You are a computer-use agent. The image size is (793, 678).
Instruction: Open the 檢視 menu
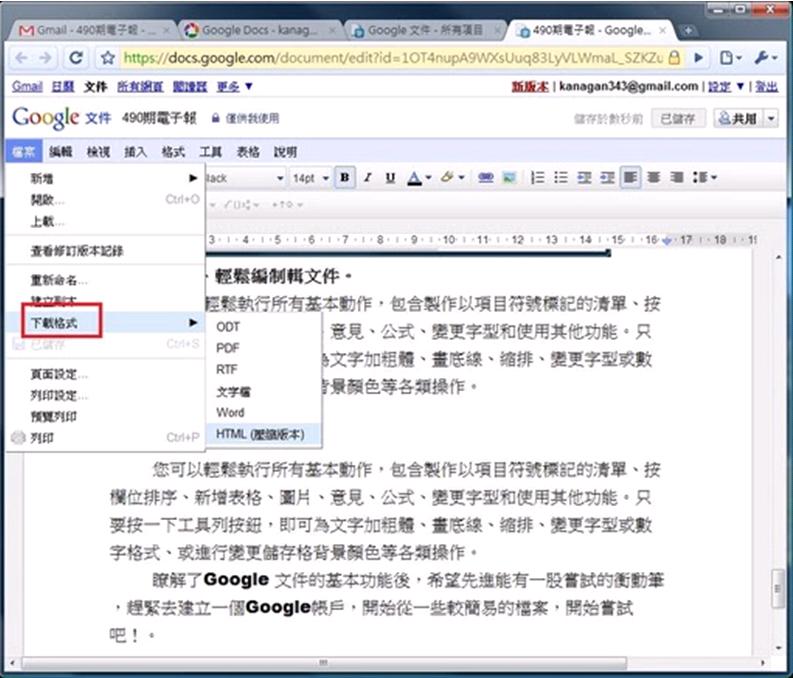(x=98, y=152)
